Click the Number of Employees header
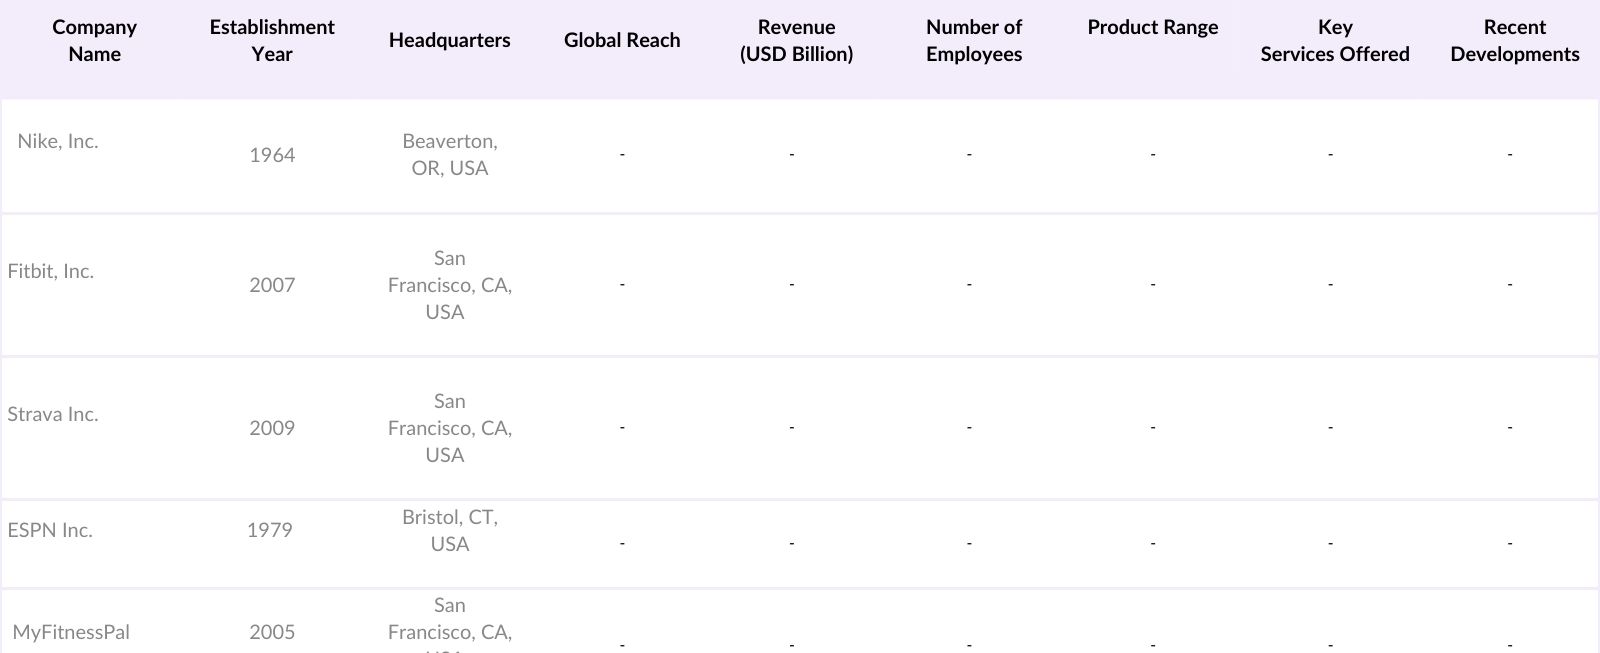 974,41
